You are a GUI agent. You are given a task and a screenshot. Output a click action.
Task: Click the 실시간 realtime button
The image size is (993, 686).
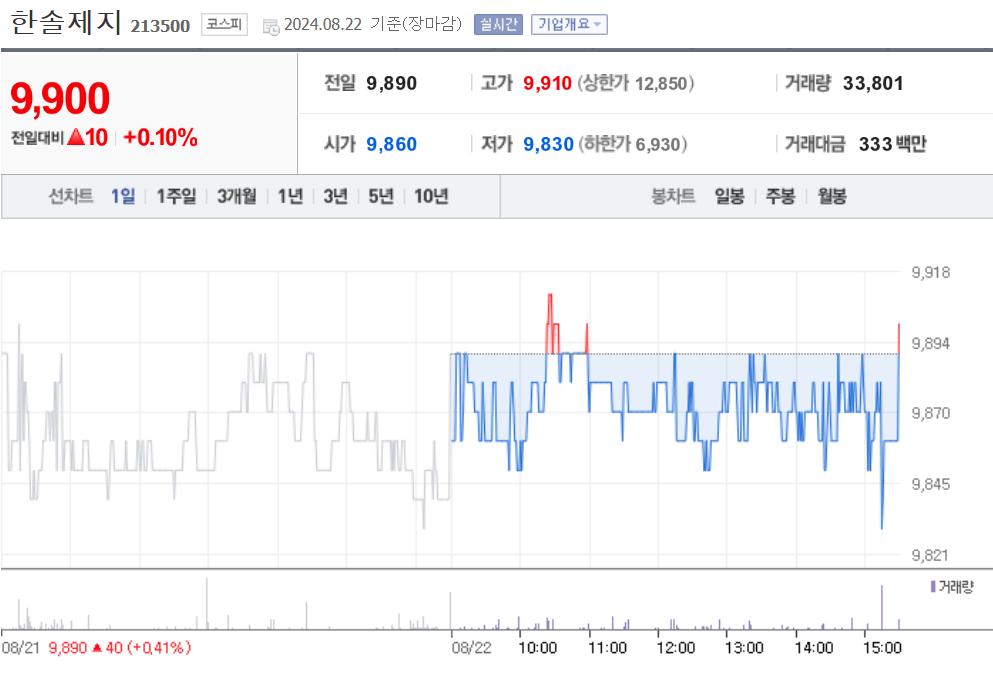pyautogui.click(x=498, y=25)
